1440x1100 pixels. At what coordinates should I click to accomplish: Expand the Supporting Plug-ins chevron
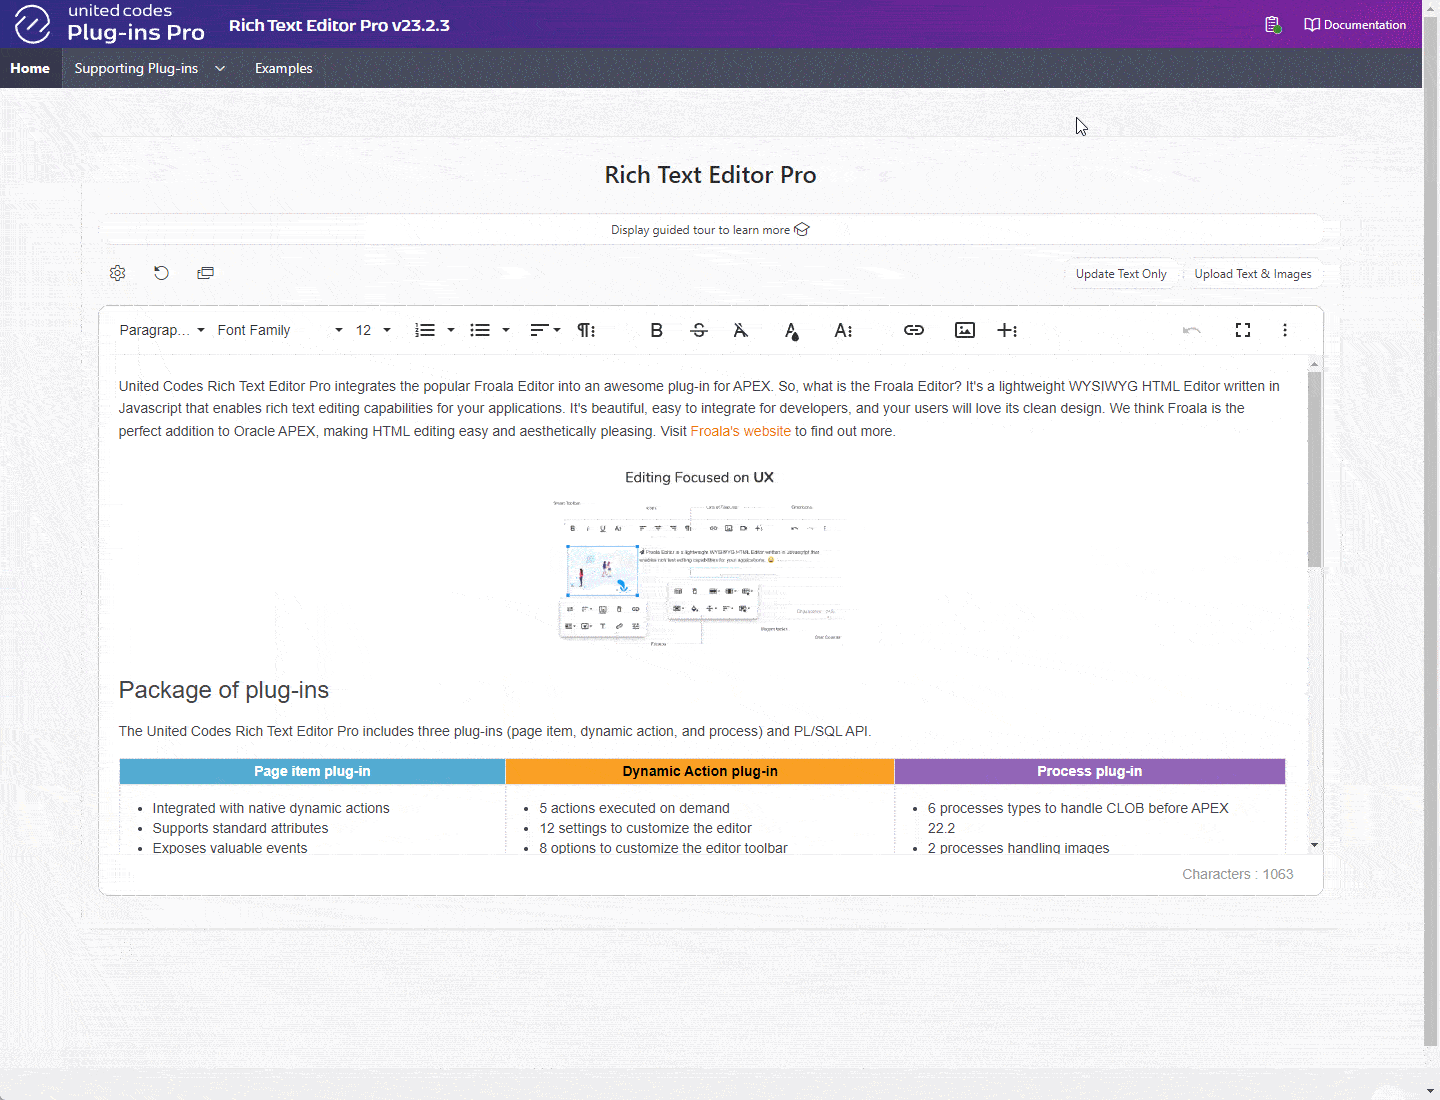[220, 68]
